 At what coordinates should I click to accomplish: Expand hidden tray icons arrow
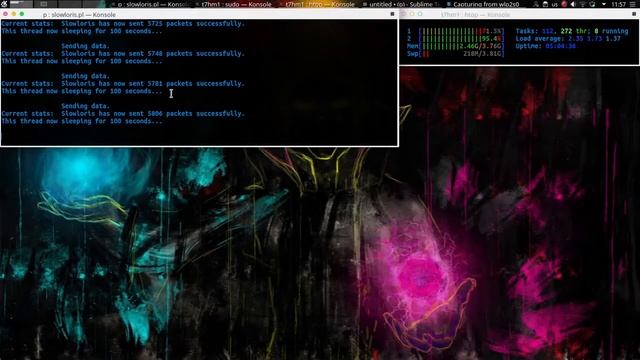pyautogui.click(x=604, y=4)
